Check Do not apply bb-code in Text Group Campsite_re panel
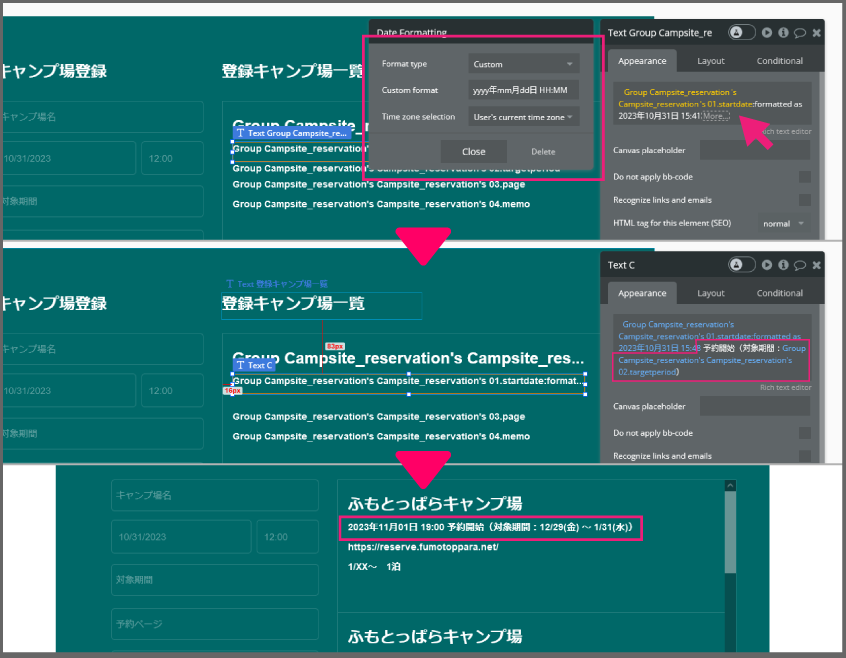Image resolution: width=846 pixels, height=658 pixels. [804, 177]
